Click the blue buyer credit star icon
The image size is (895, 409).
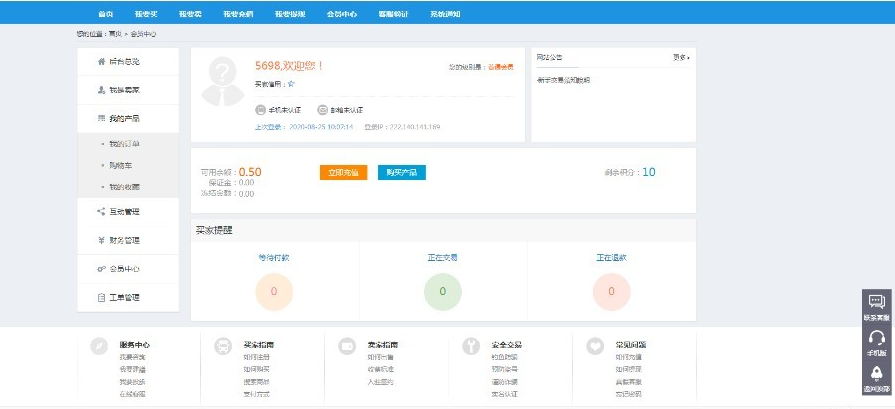[291, 84]
